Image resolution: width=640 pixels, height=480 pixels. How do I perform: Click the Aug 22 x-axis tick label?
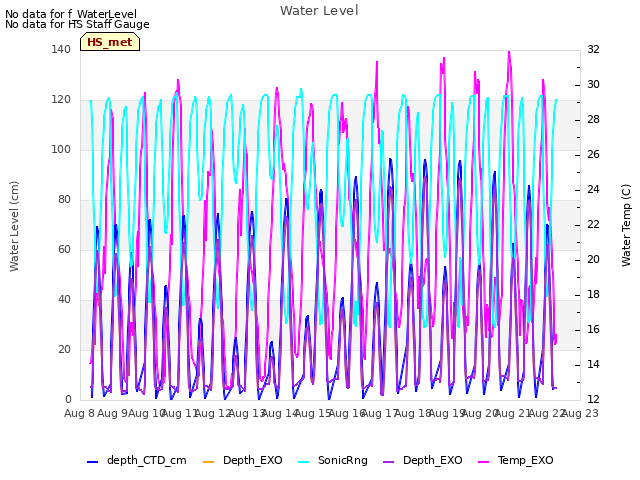tap(547, 413)
